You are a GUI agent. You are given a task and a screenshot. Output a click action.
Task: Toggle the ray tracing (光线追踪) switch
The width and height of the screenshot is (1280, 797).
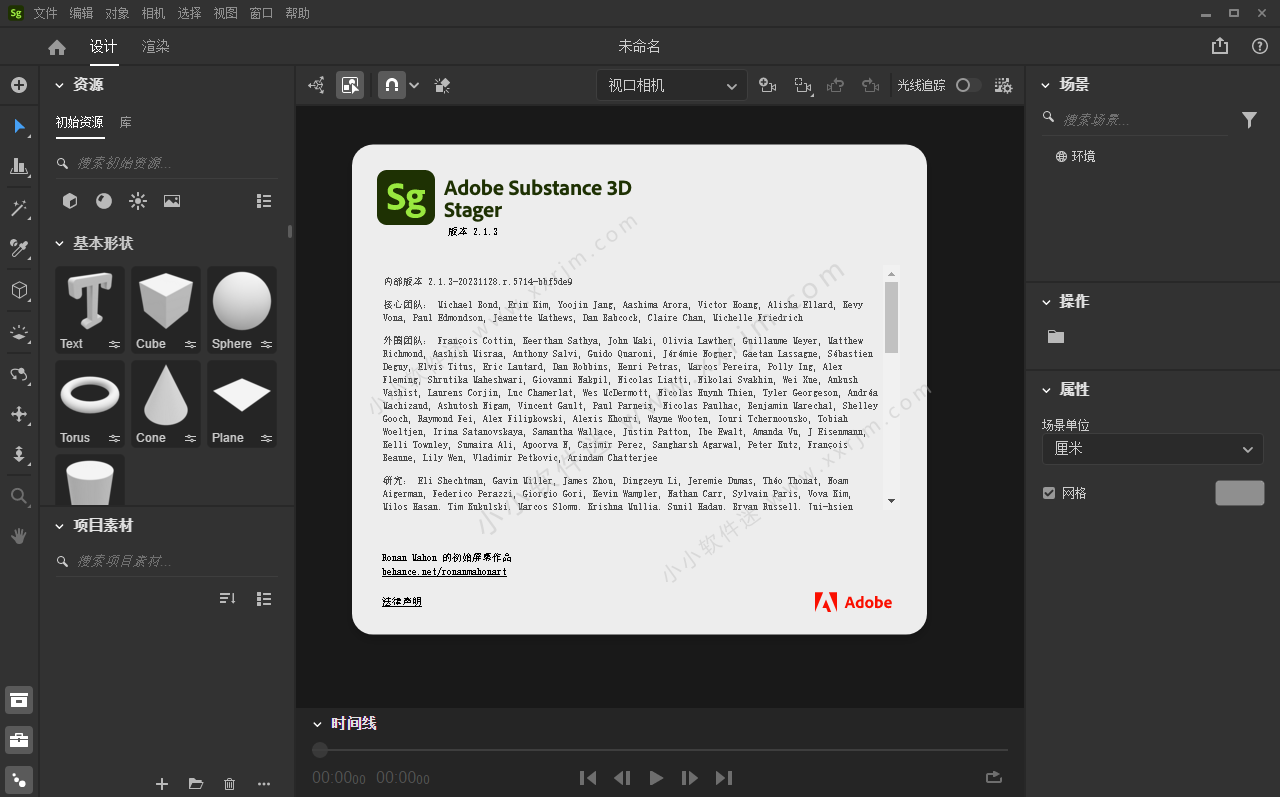tap(967, 86)
